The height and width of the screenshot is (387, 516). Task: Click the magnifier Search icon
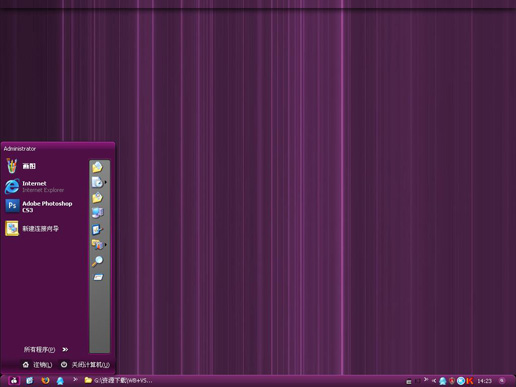pos(98,261)
